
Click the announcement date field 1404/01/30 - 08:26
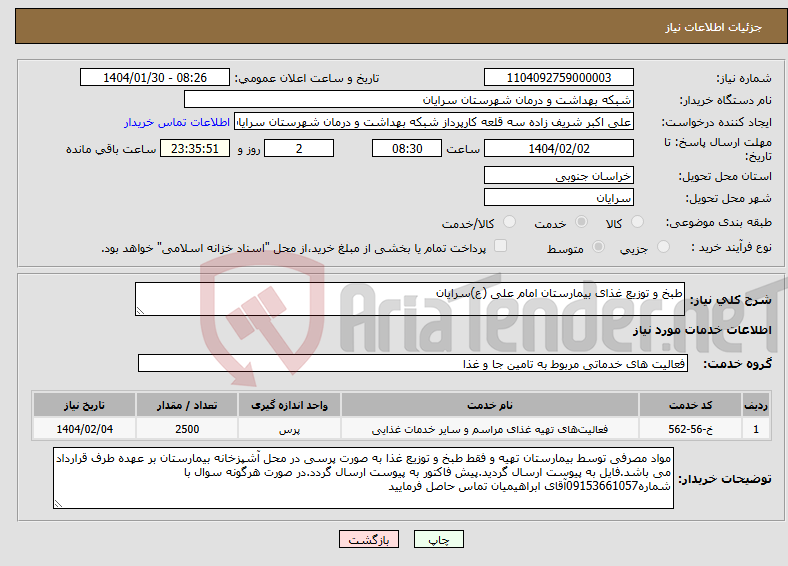155,77
